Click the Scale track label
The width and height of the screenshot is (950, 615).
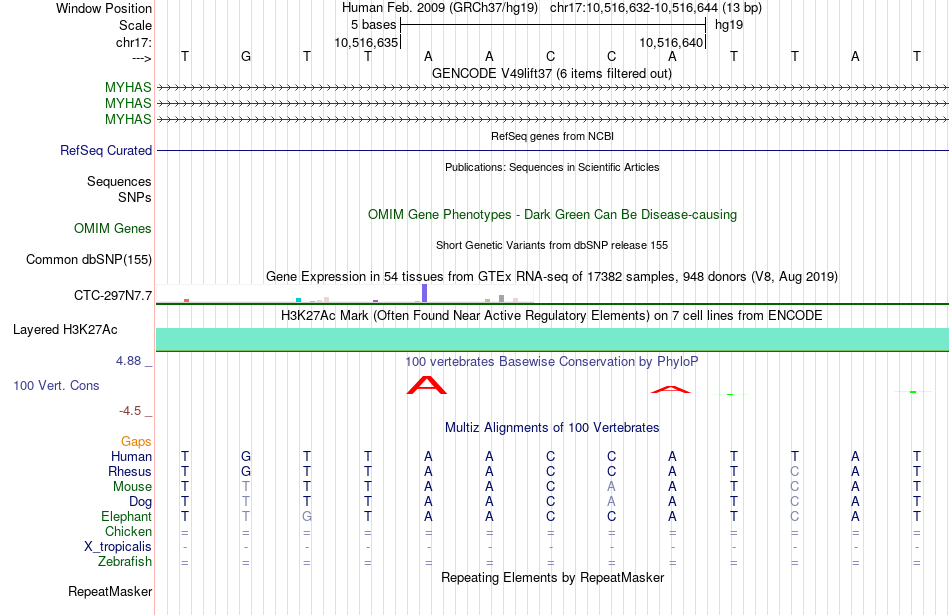pos(135,25)
